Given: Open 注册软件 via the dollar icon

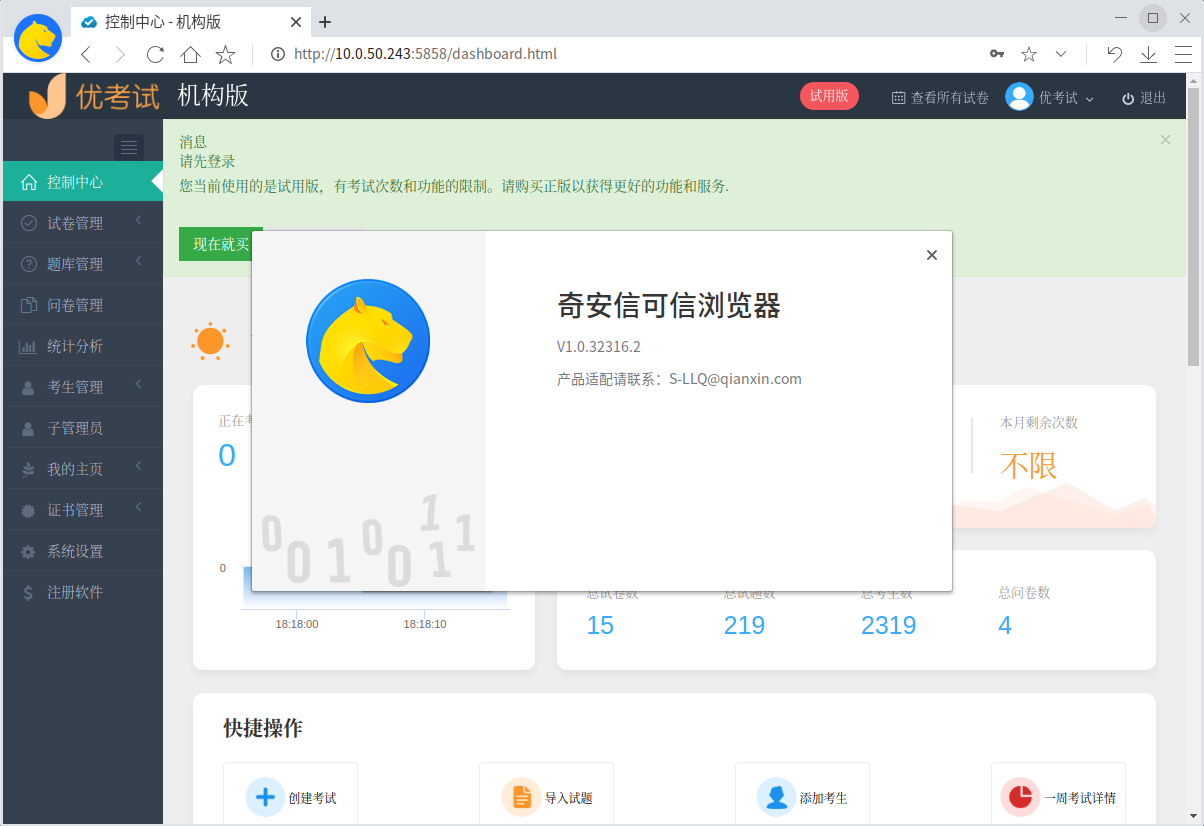Looking at the screenshot, I should (x=27, y=591).
